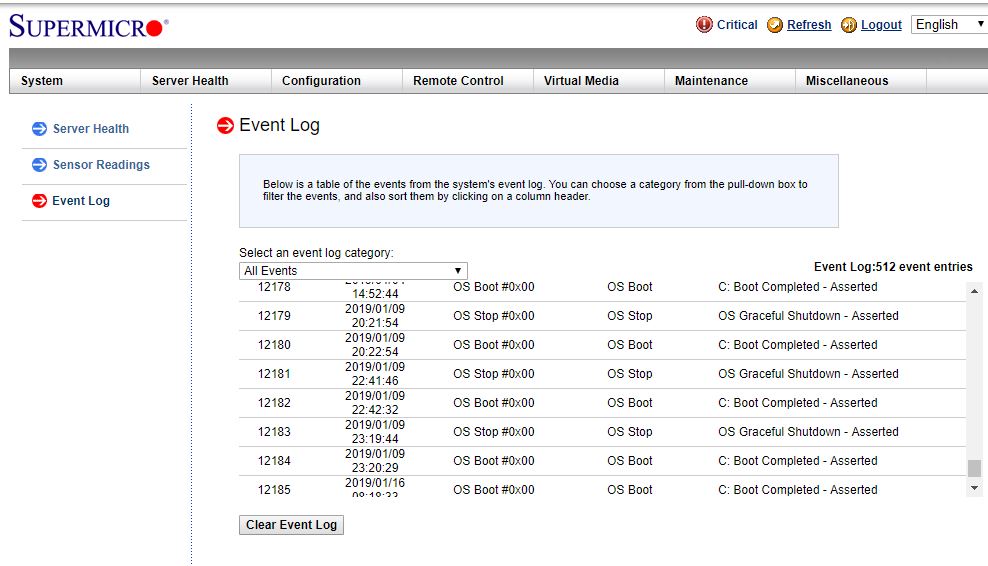Viewport: 988px width, 566px height.
Task: Click the red Critical status icon
Action: 704,25
